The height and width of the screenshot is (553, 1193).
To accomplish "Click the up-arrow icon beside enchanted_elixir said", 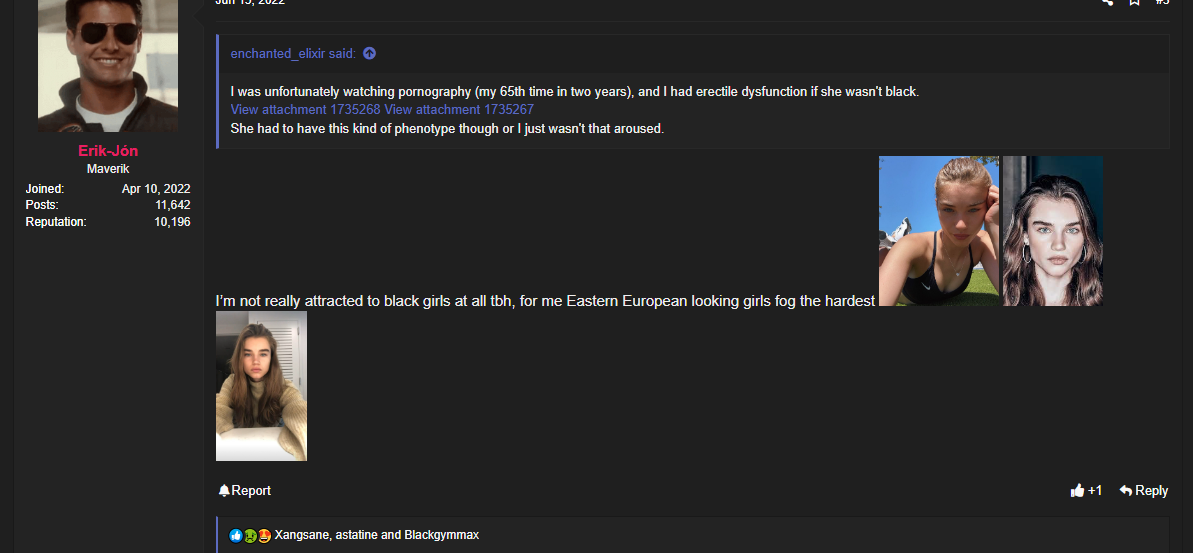I will (x=369, y=53).
